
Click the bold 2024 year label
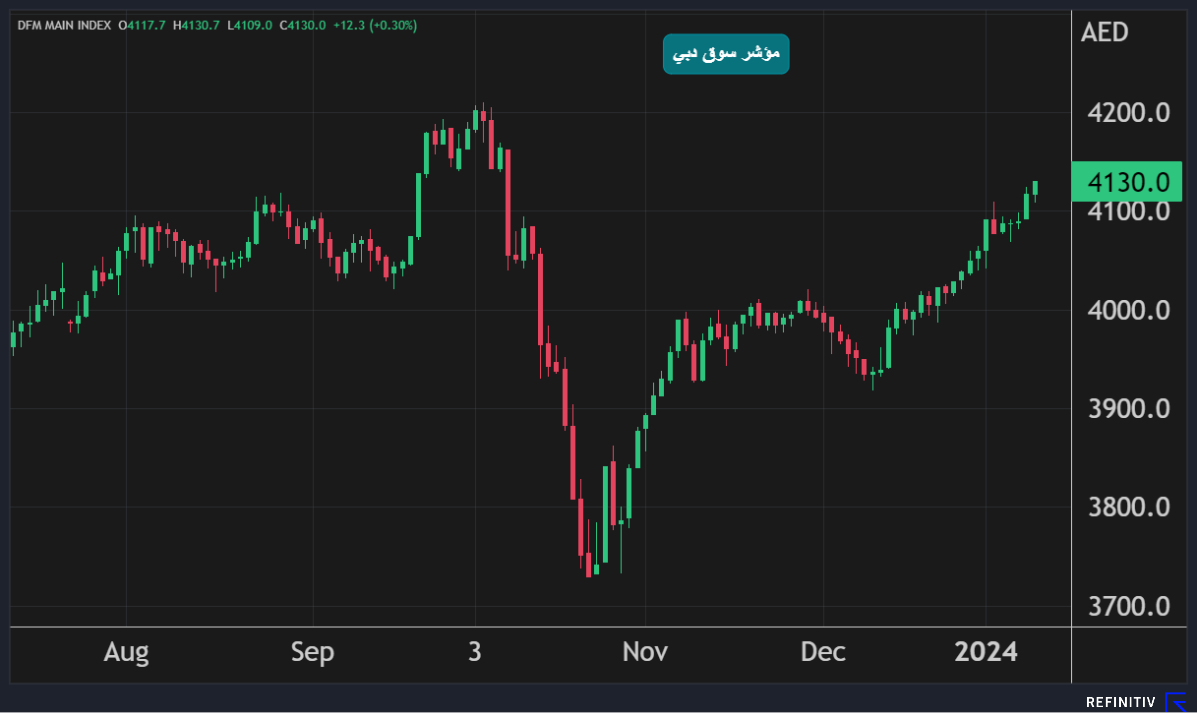point(986,653)
